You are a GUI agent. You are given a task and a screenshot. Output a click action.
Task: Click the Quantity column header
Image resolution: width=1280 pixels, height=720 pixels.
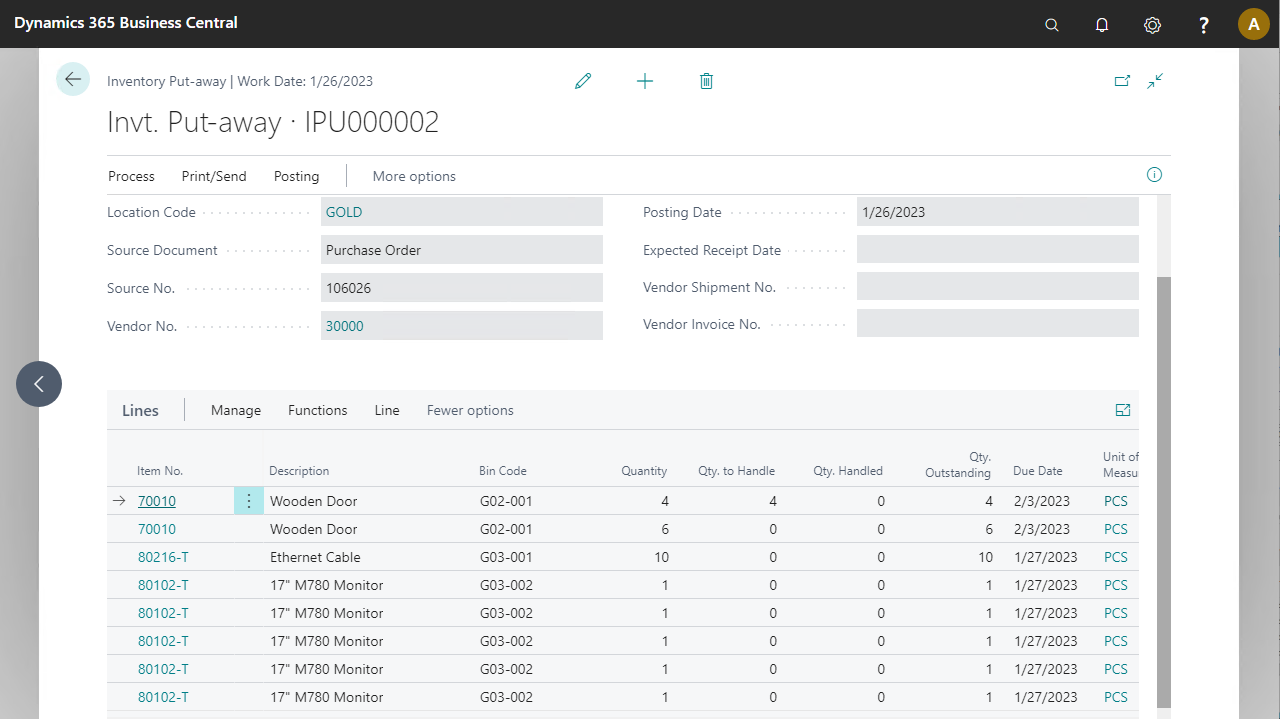coord(644,471)
